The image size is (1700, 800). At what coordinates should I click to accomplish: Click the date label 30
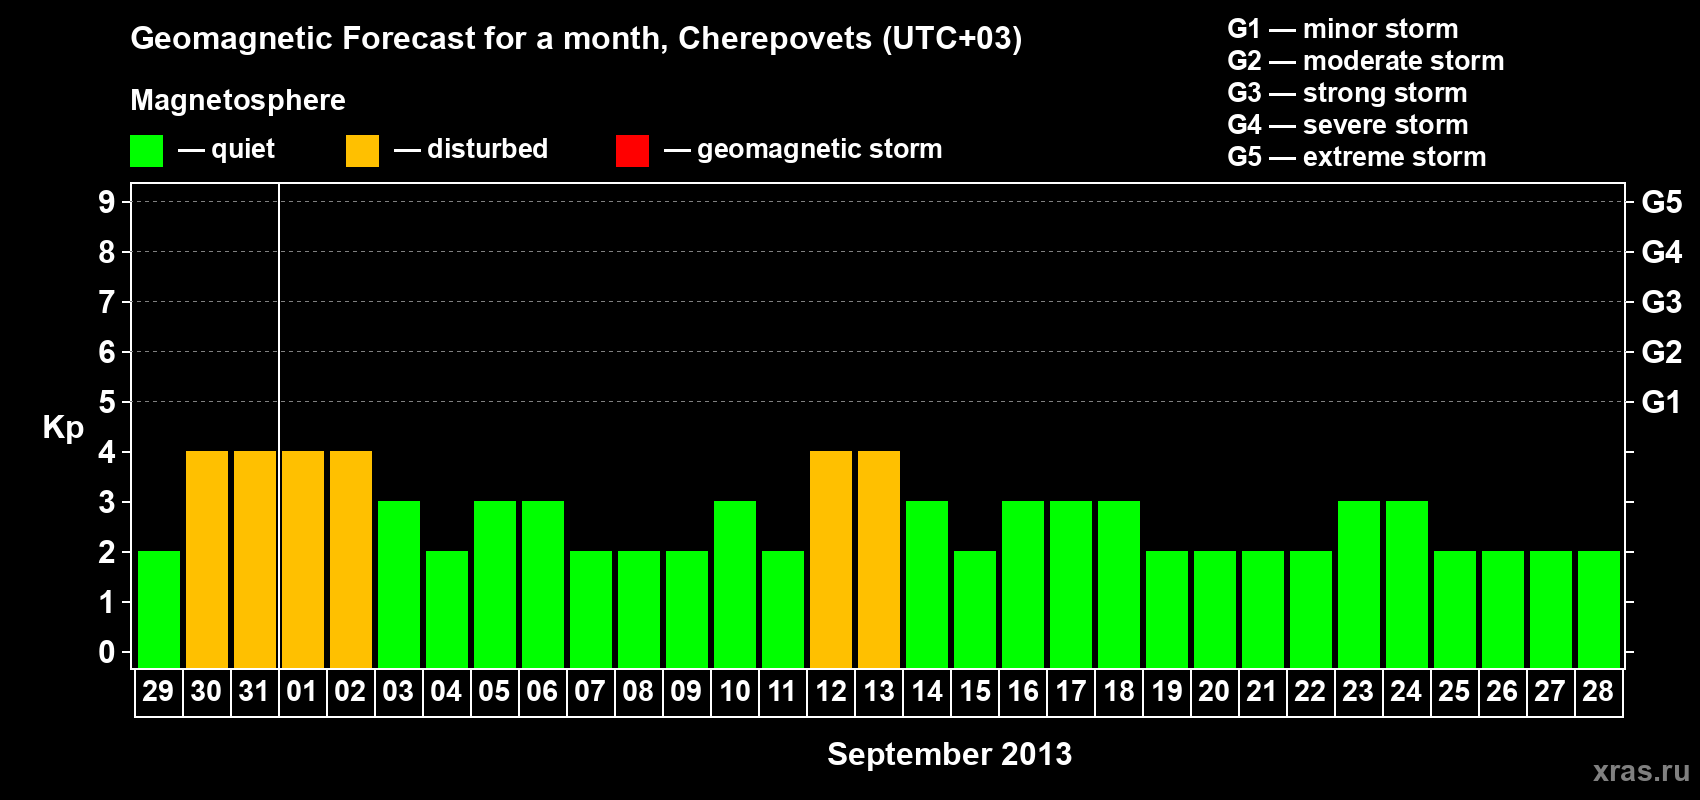(x=206, y=691)
